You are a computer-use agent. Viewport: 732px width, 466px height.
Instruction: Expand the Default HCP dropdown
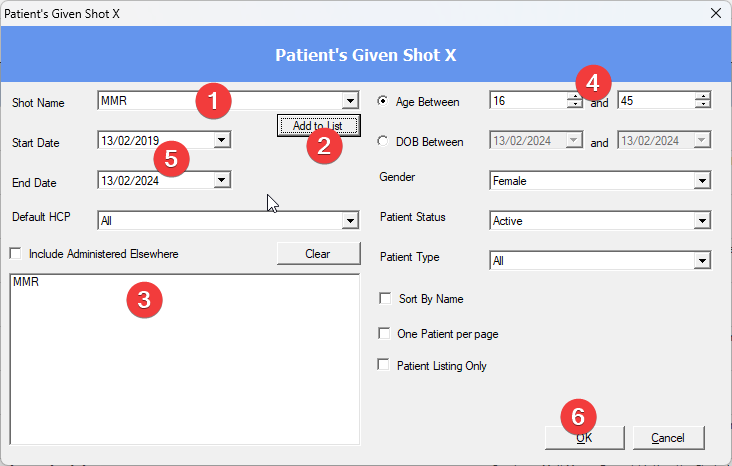point(349,220)
